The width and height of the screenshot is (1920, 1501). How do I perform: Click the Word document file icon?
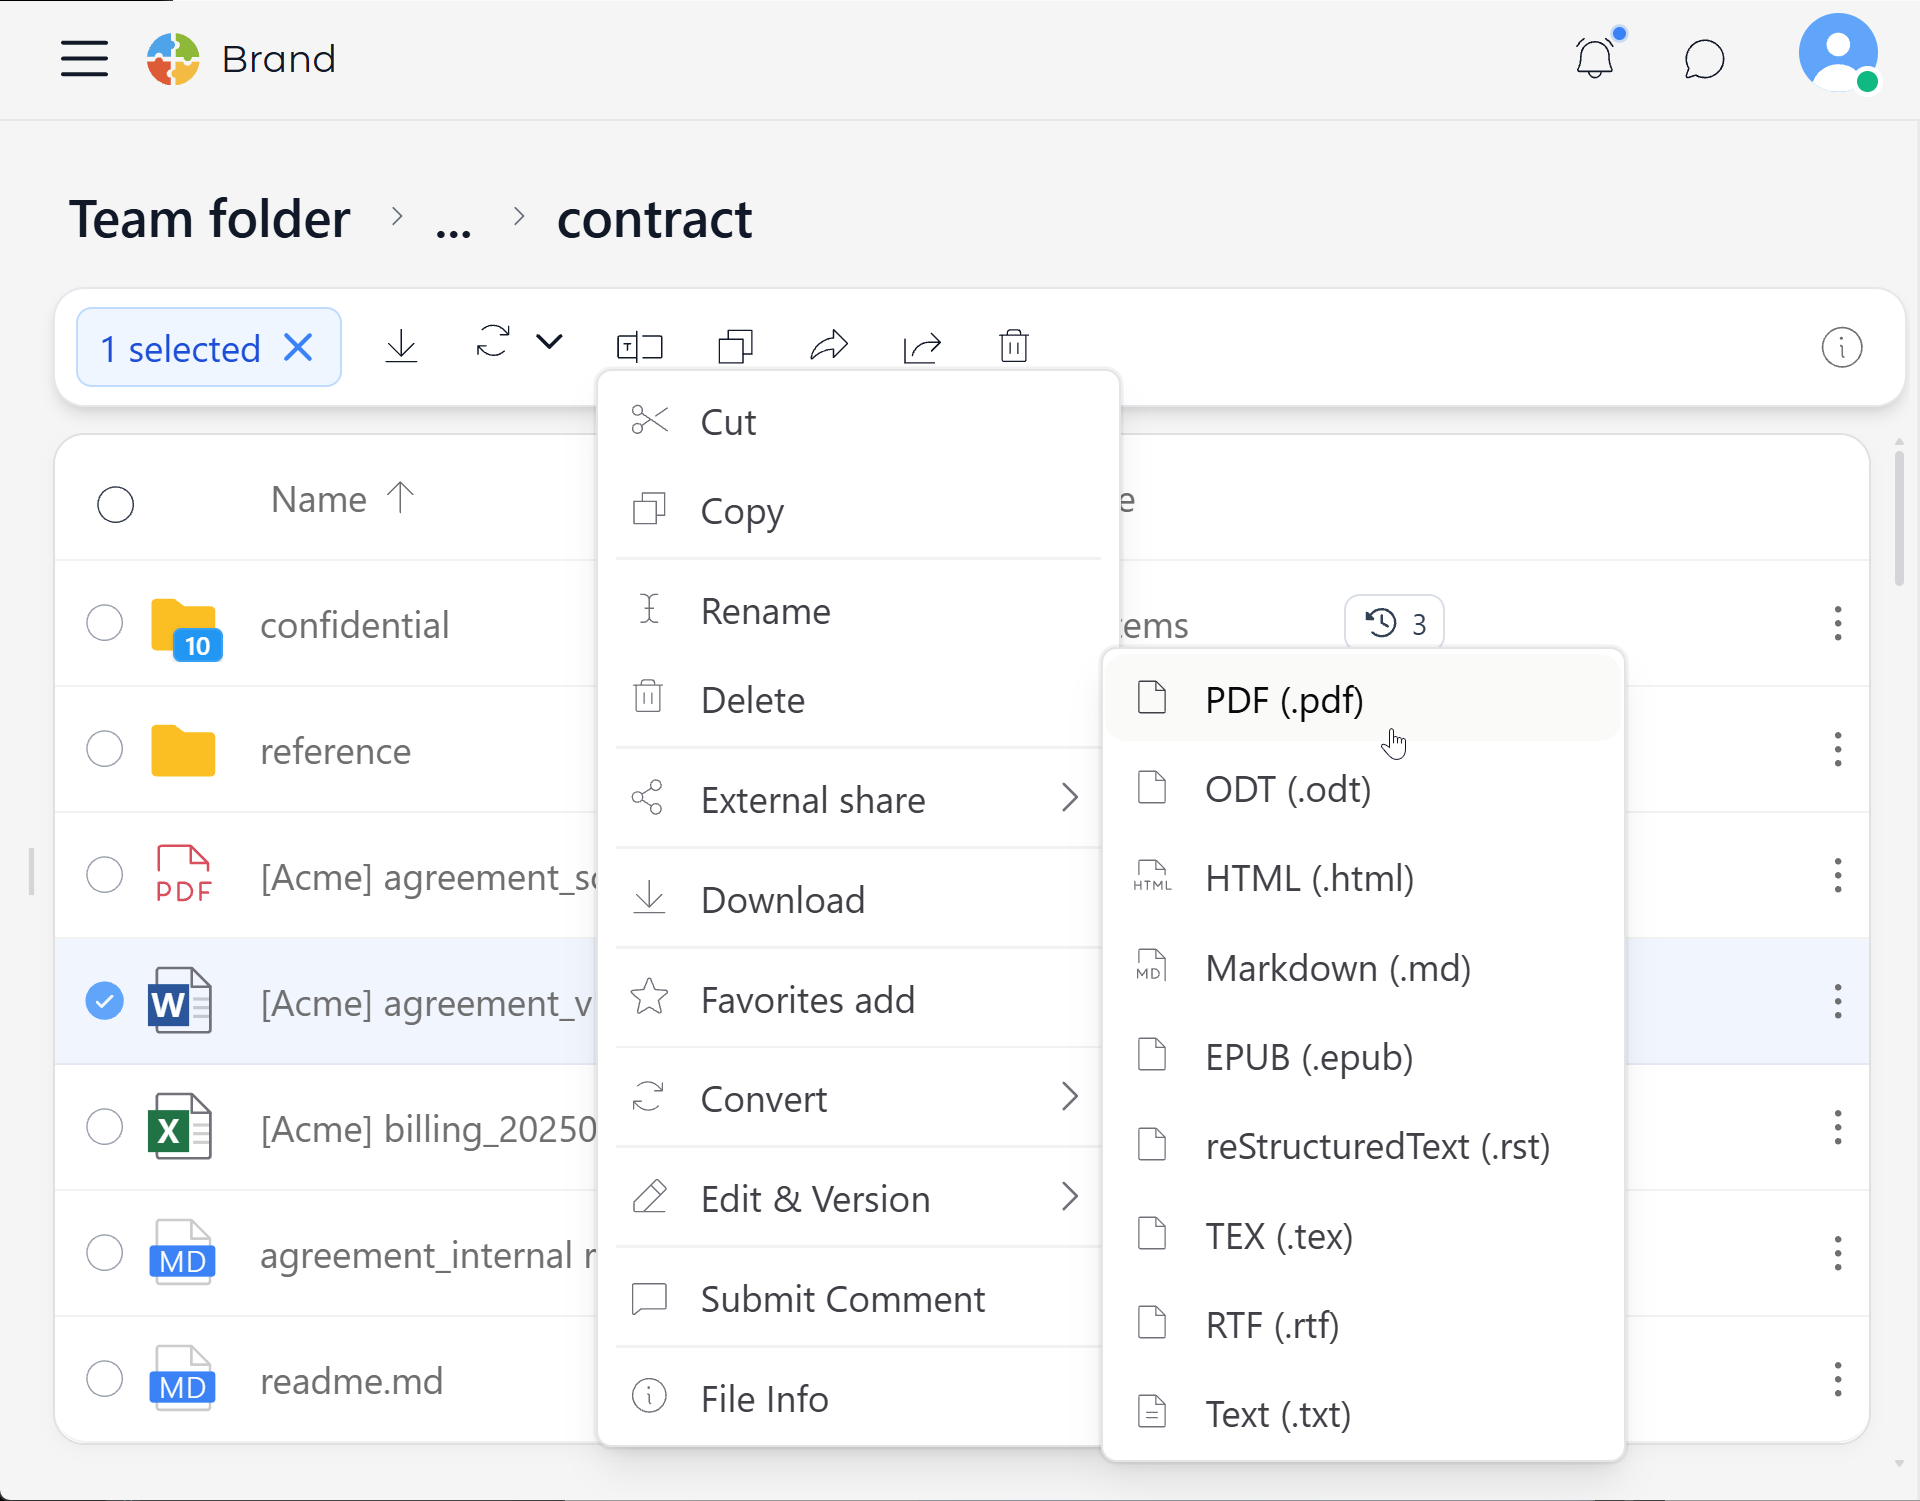pos(180,1000)
